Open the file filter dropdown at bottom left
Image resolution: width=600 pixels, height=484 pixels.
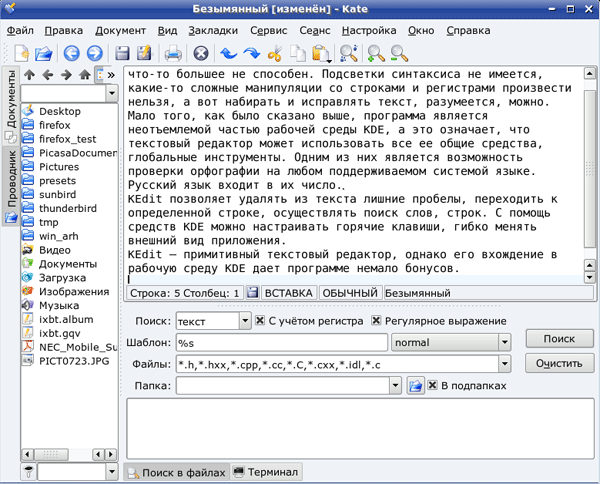tap(112, 471)
